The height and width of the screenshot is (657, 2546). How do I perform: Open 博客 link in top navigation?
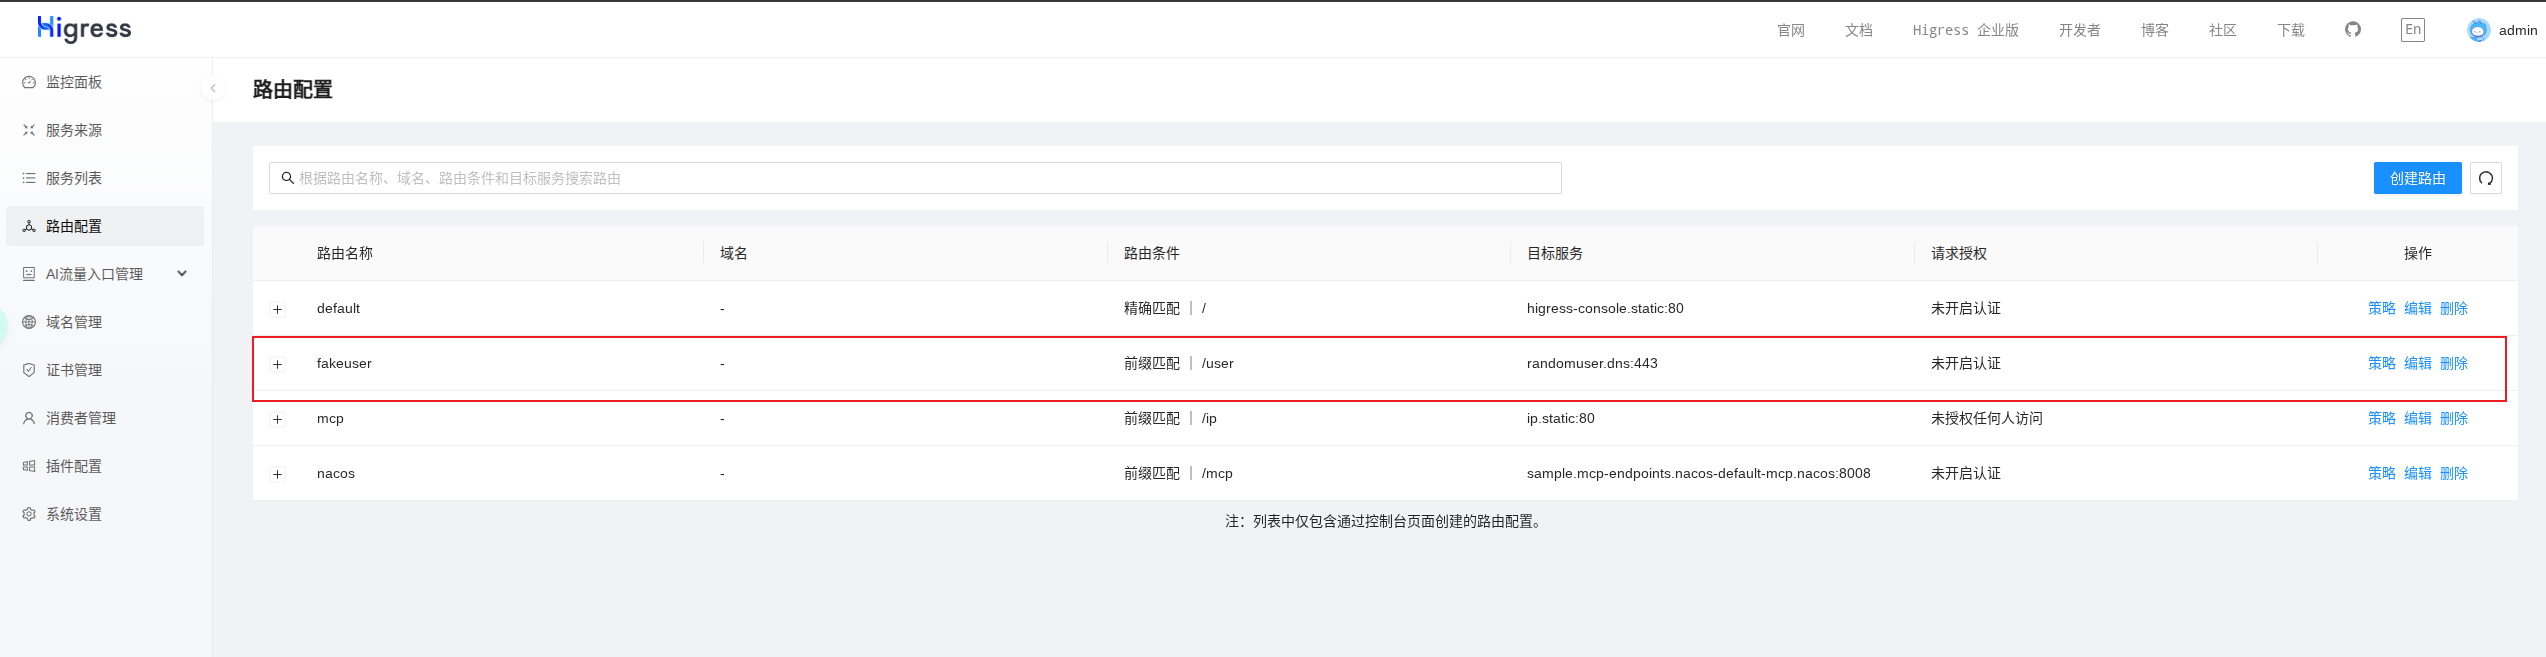click(2155, 30)
